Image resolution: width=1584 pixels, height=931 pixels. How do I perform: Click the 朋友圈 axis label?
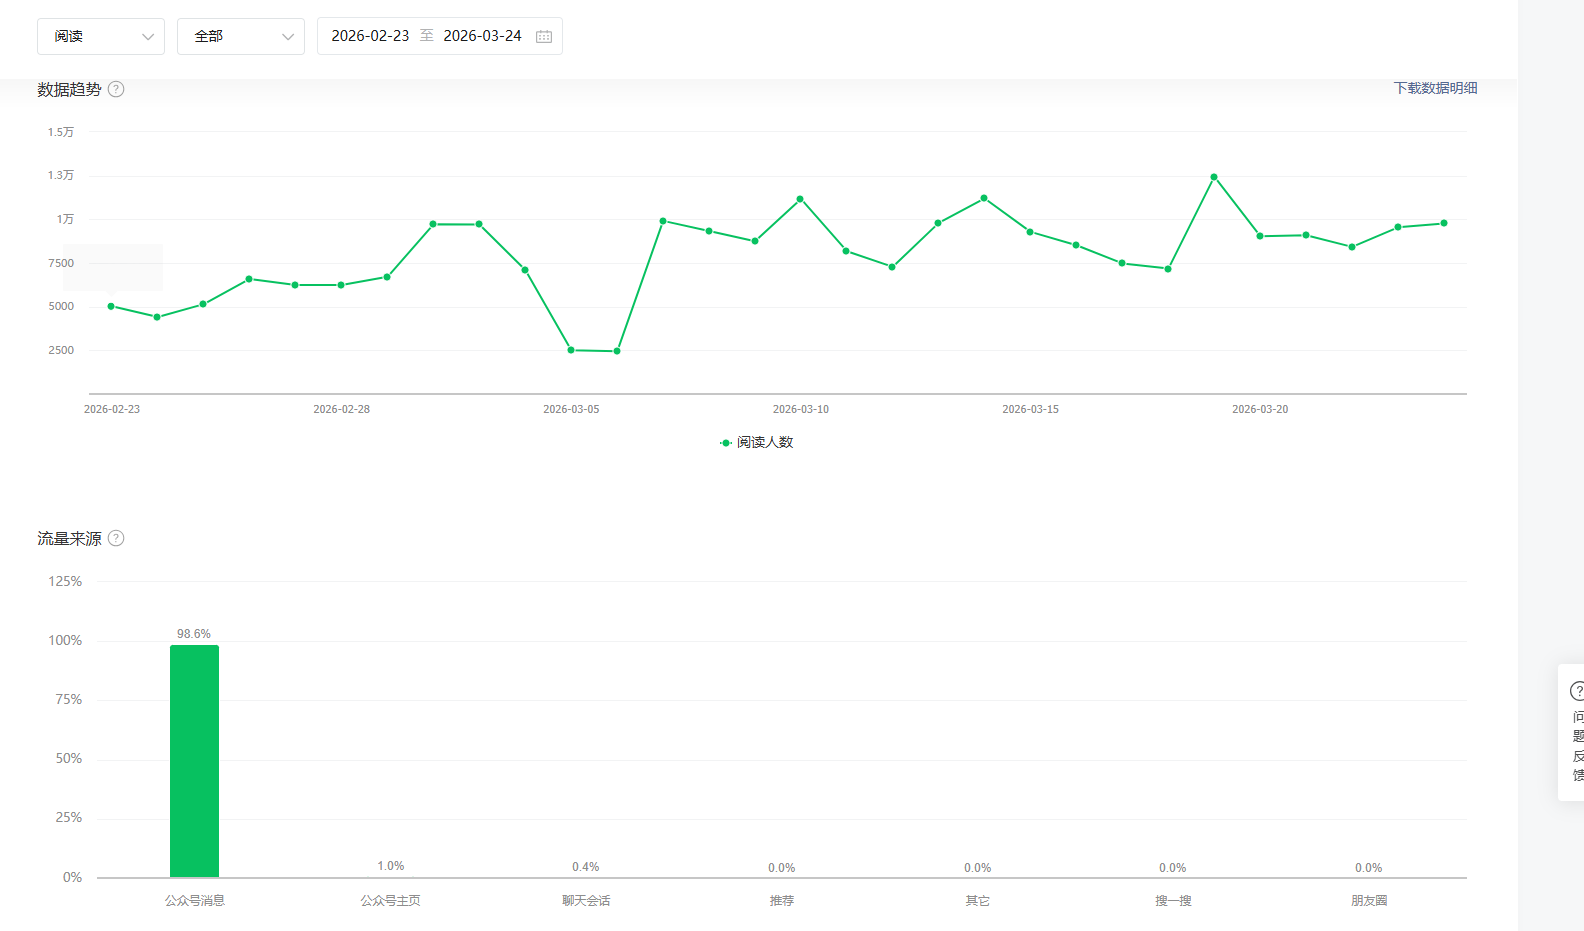coord(1369,901)
